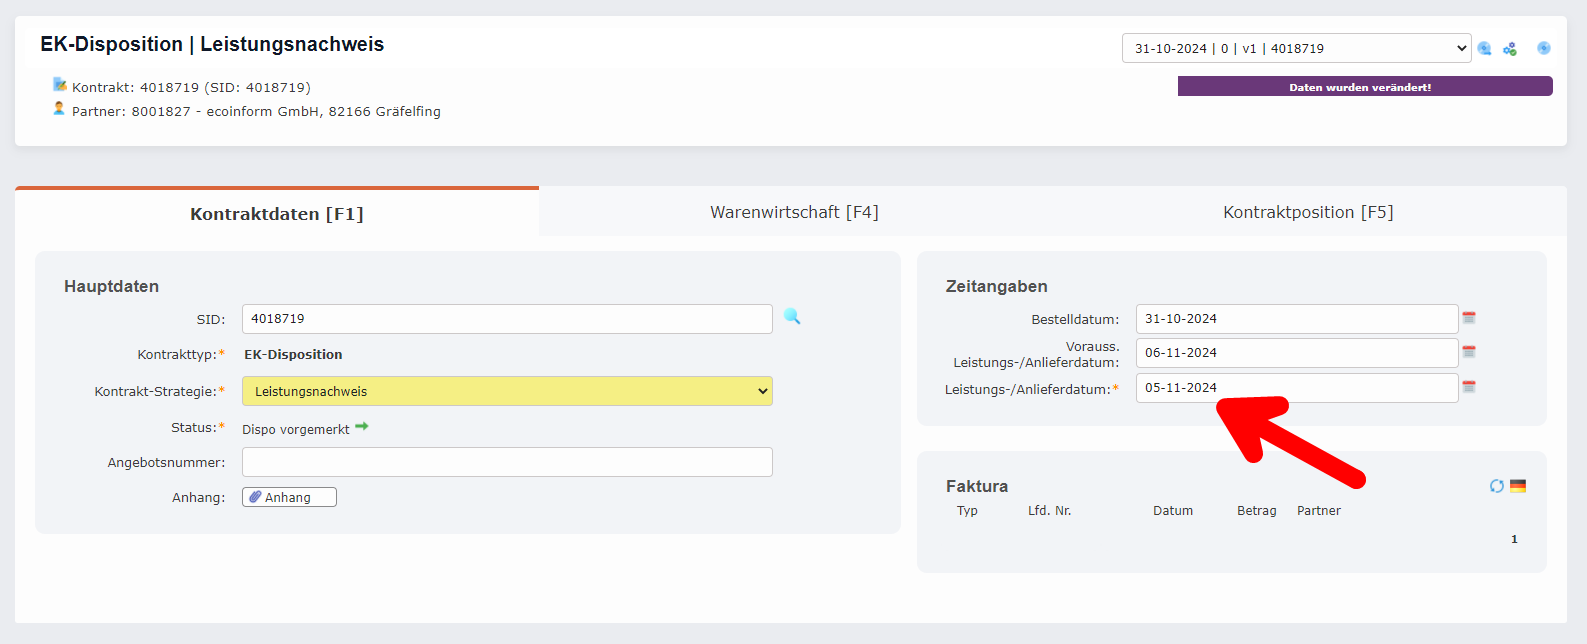Click the refresh icon in Faktura panel
The image size is (1587, 644).
point(1496,486)
